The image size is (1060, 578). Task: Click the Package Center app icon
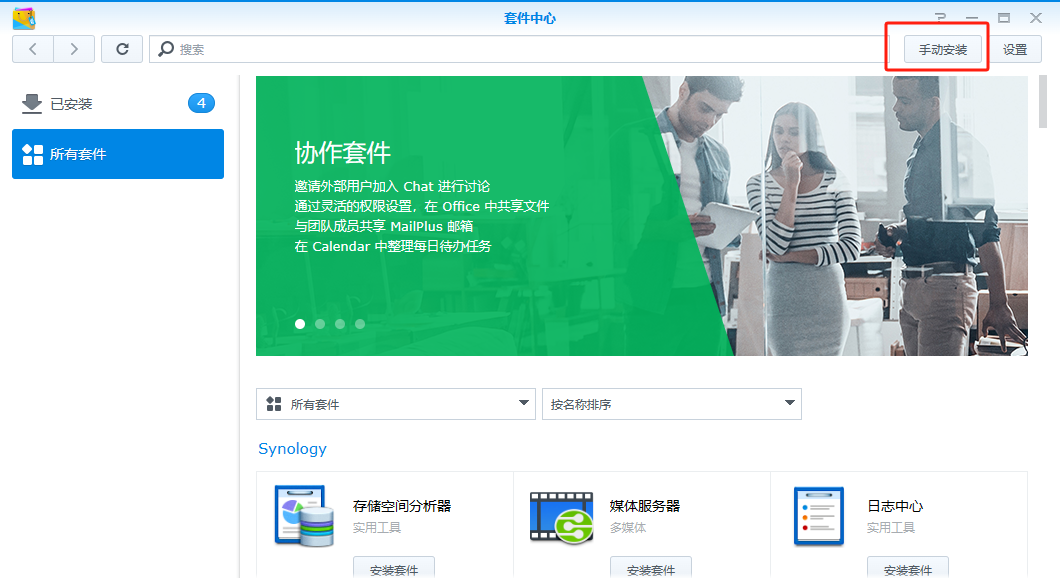[x=24, y=18]
